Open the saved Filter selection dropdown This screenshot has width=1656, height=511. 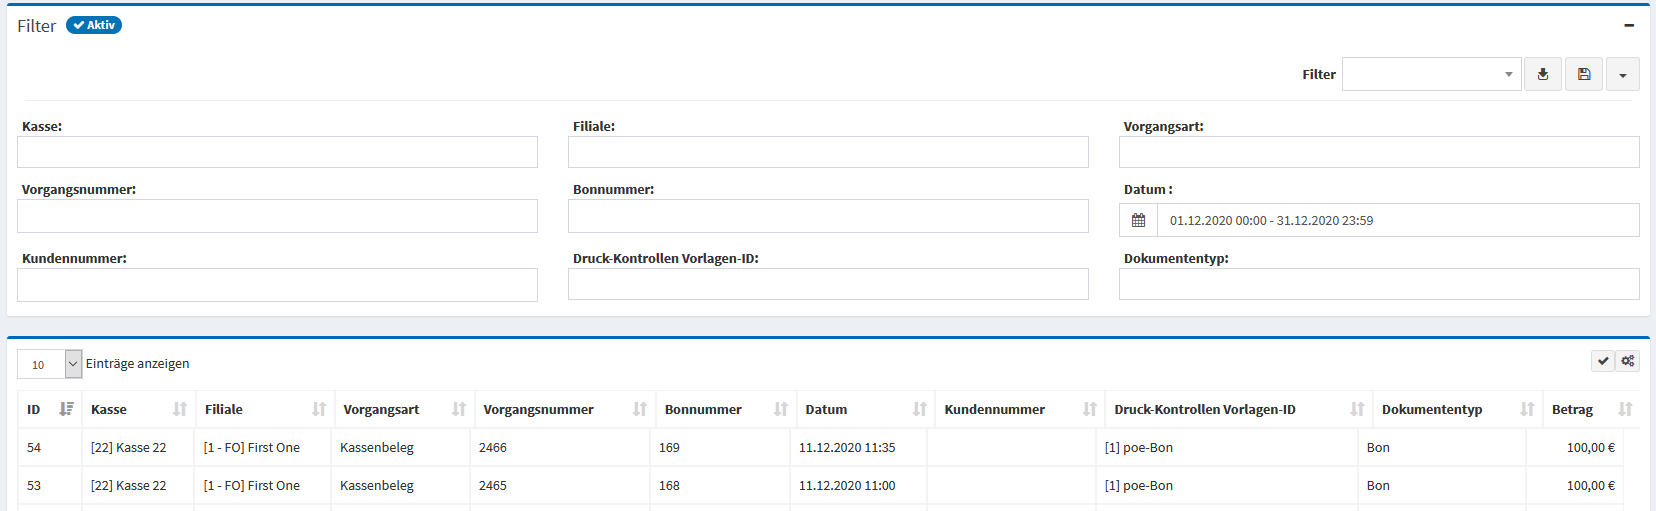tap(1431, 74)
